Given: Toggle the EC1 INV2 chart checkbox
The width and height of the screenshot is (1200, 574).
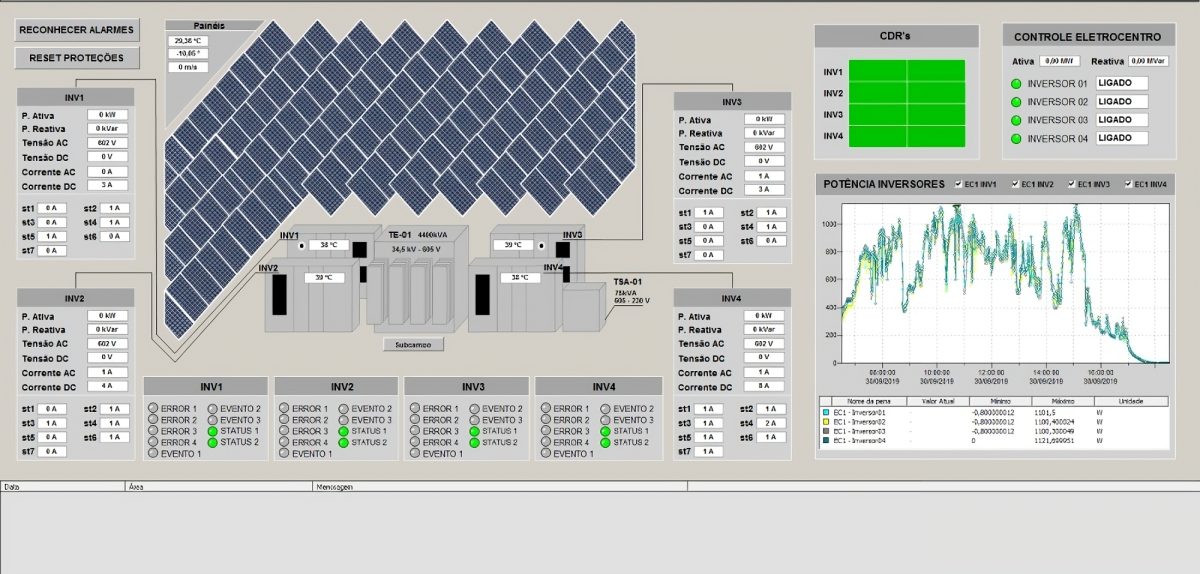Looking at the screenshot, I should [1016, 184].
